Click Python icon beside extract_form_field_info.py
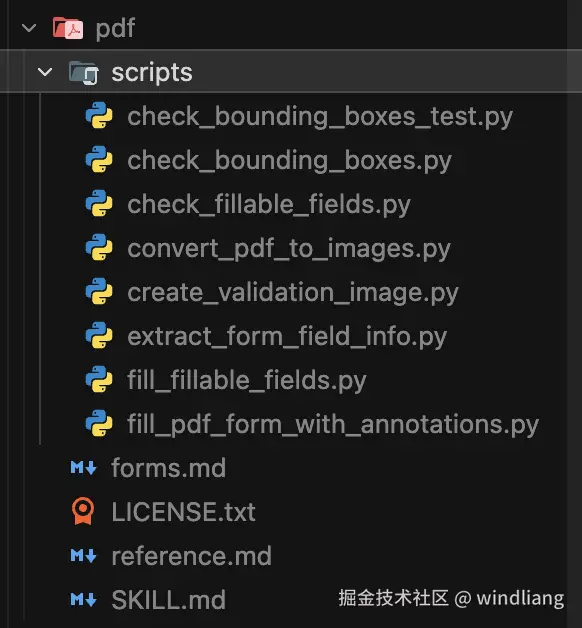Screen dimensions: 582x628 [x=99, y=336]
